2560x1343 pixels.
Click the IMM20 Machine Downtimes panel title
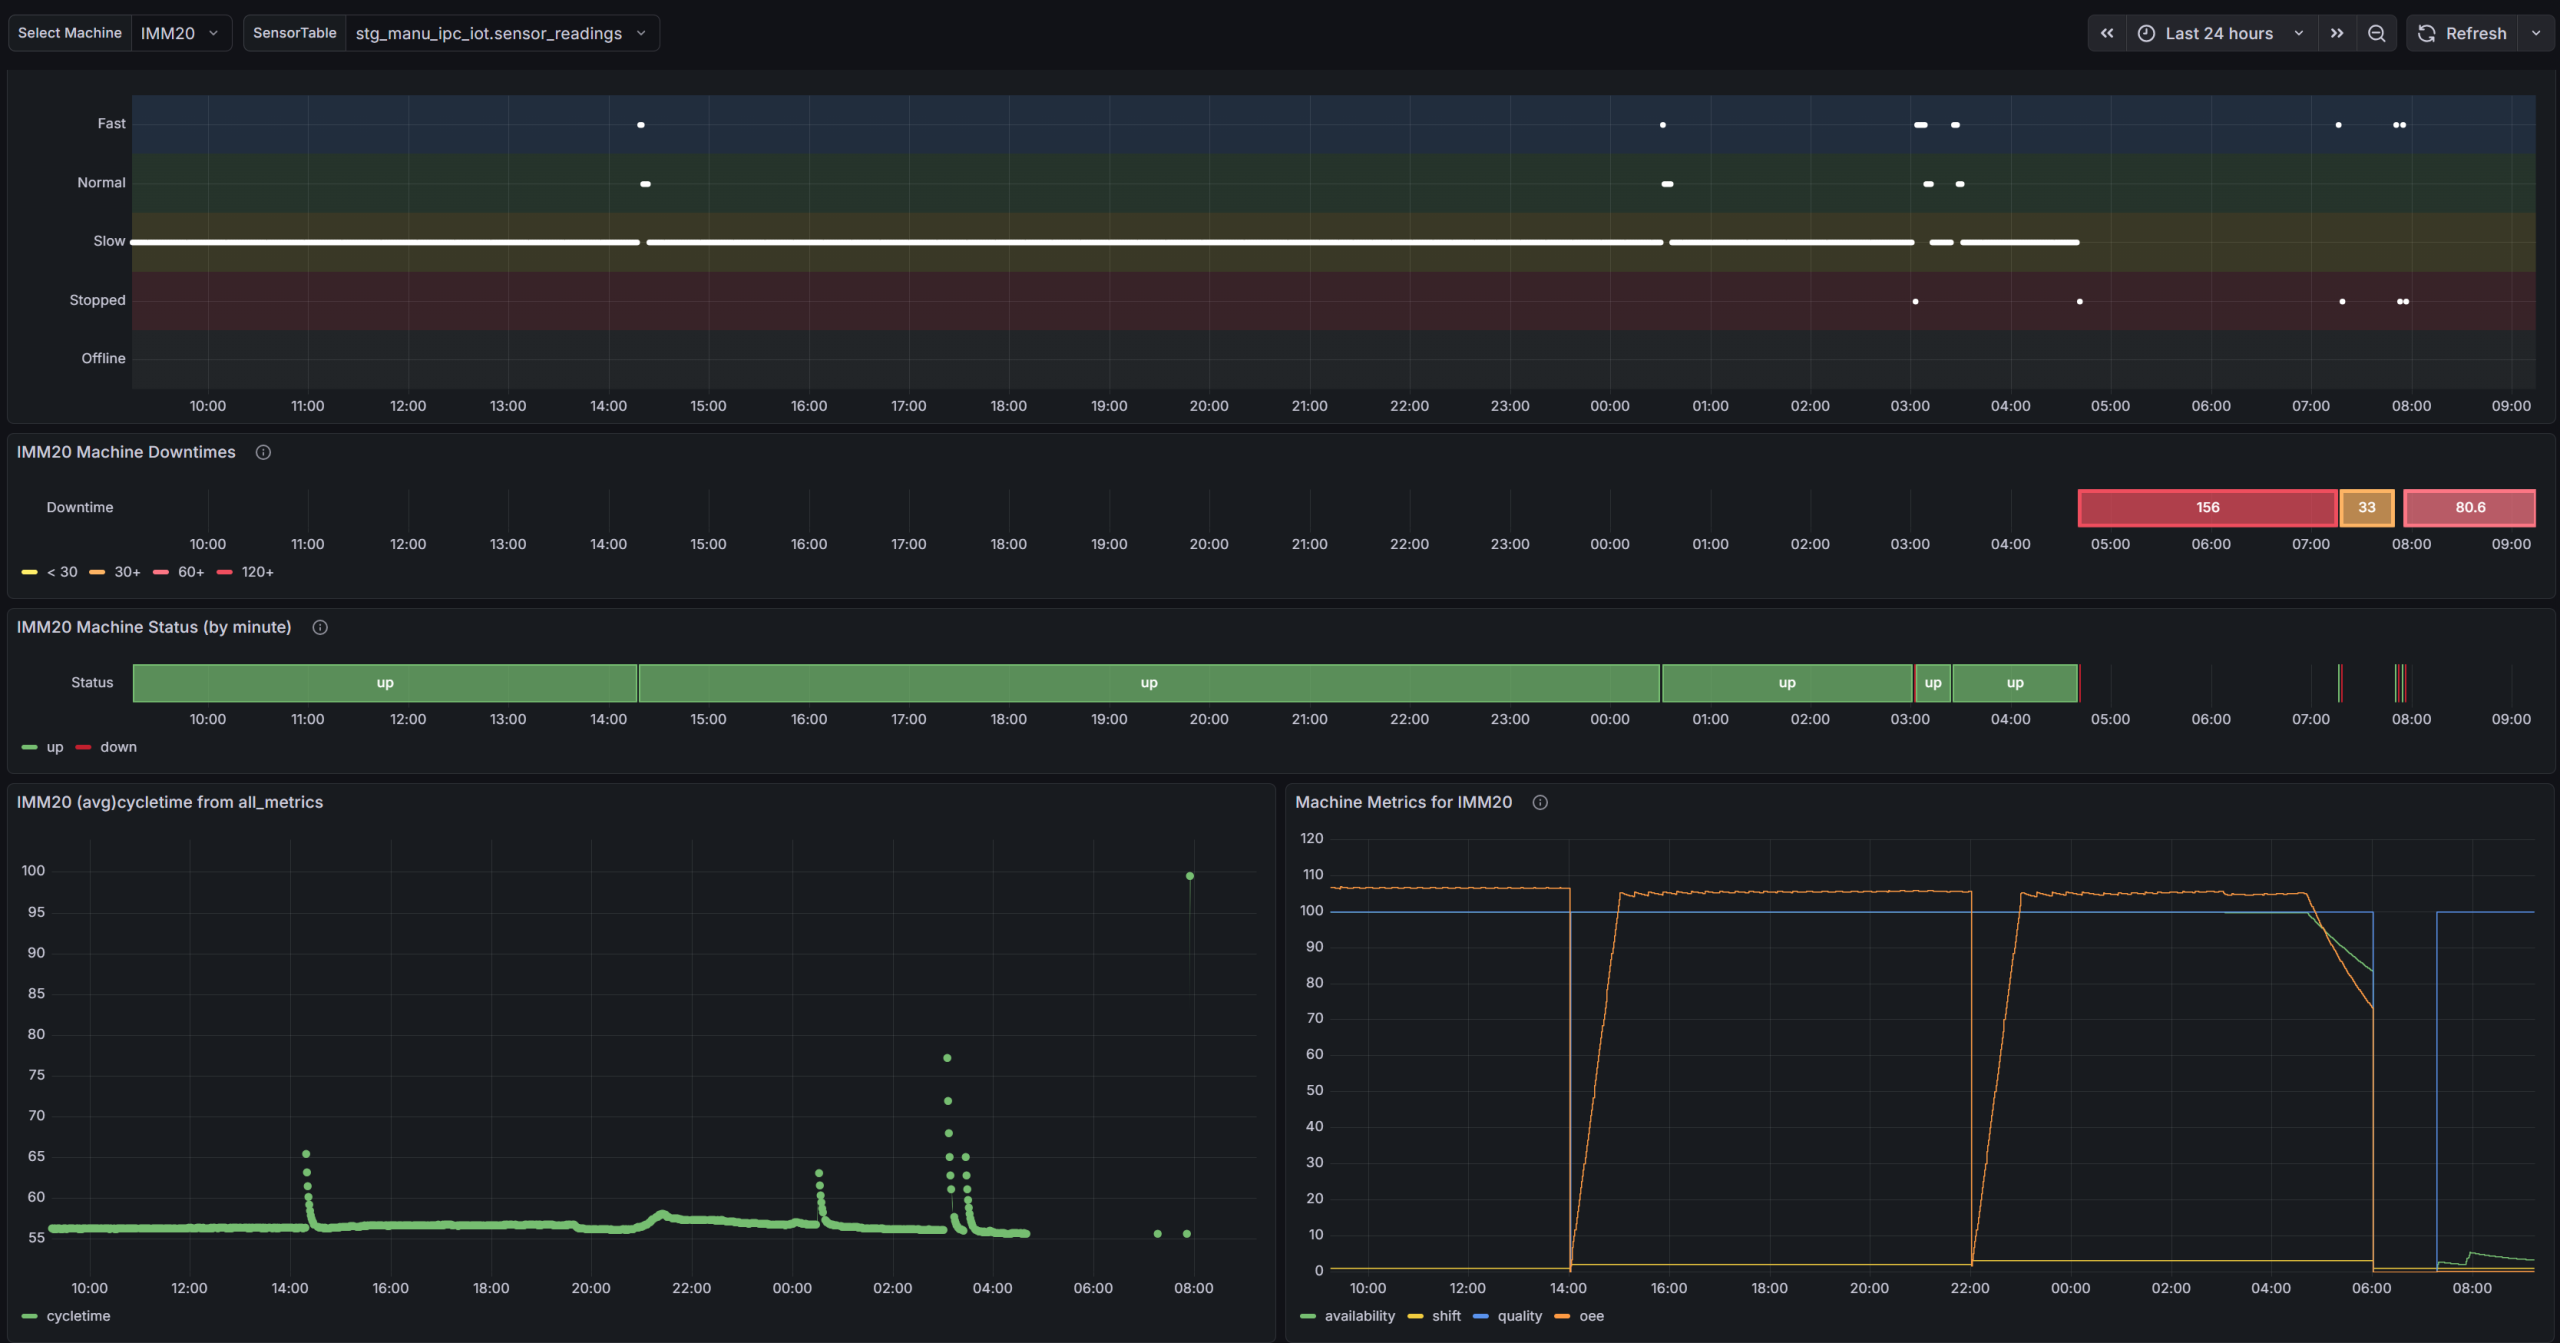(126, 452)
